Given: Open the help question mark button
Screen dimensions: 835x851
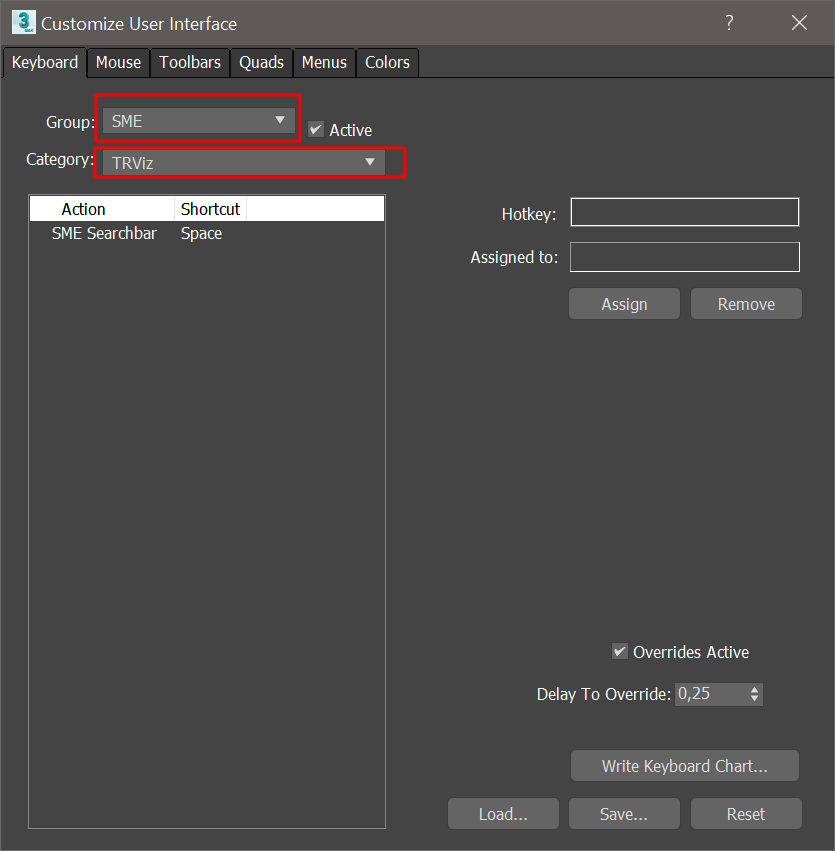Looking at the screenshot, I should pos(729,23).
